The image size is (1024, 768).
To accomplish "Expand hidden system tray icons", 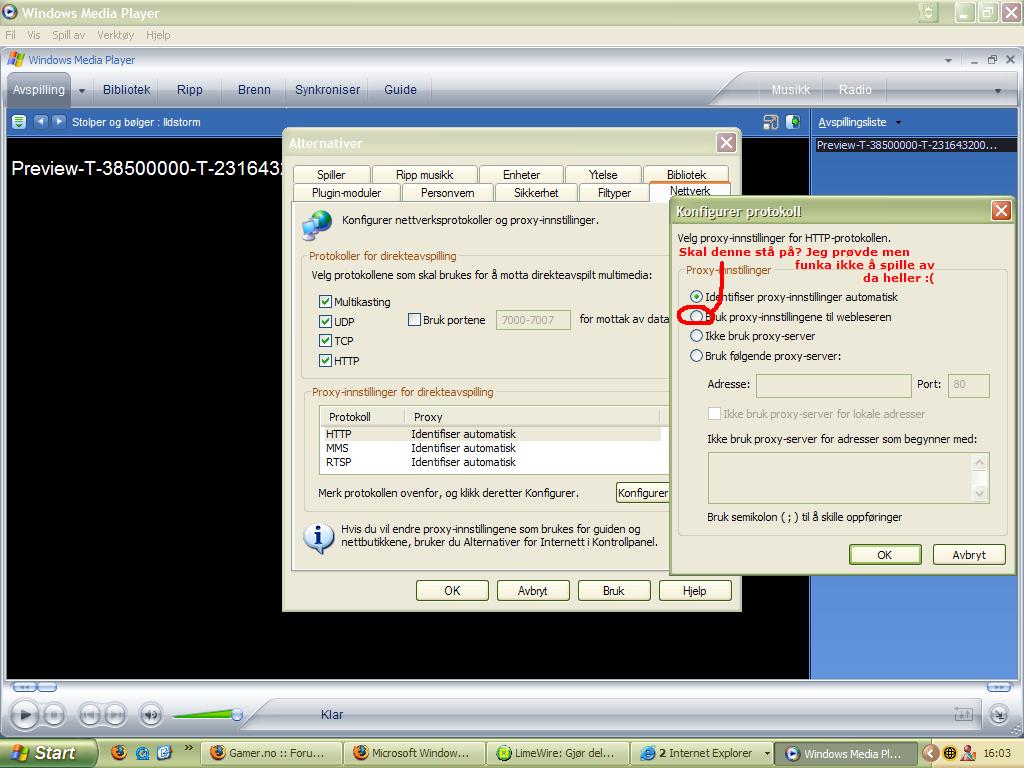I will coord(930,753).
